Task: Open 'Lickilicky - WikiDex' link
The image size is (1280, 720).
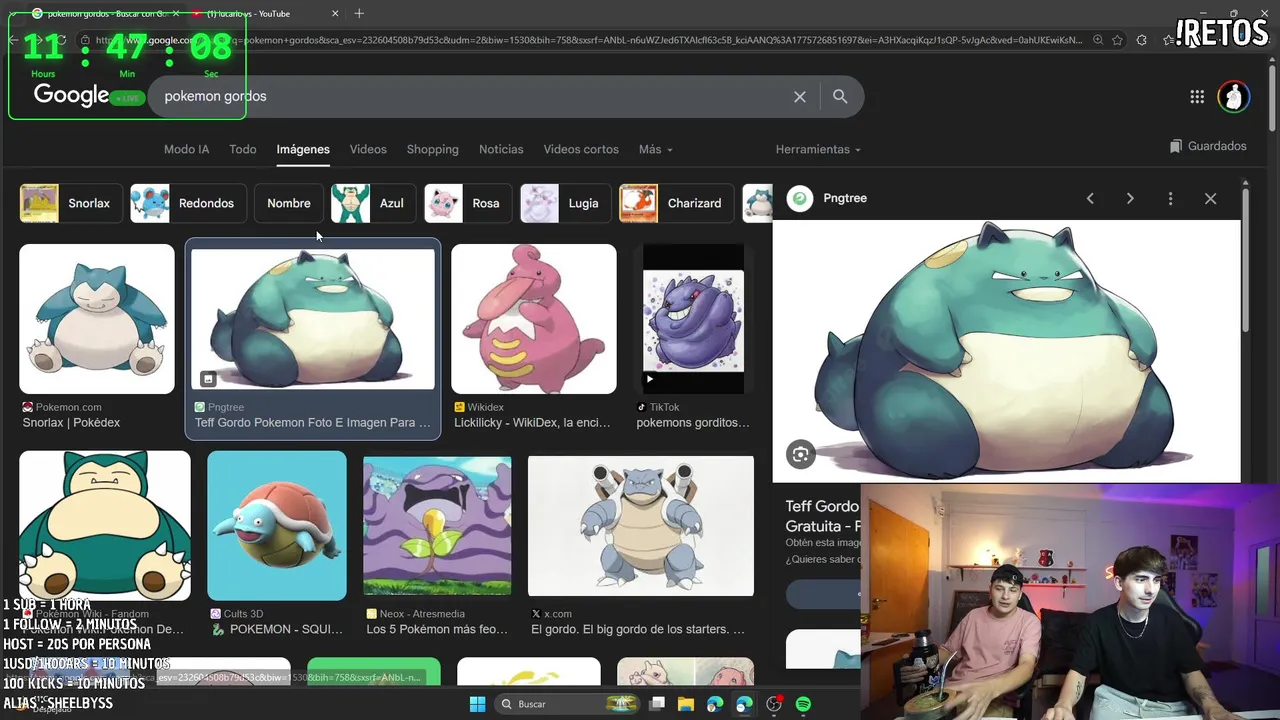Action: [x=532, y=423]
